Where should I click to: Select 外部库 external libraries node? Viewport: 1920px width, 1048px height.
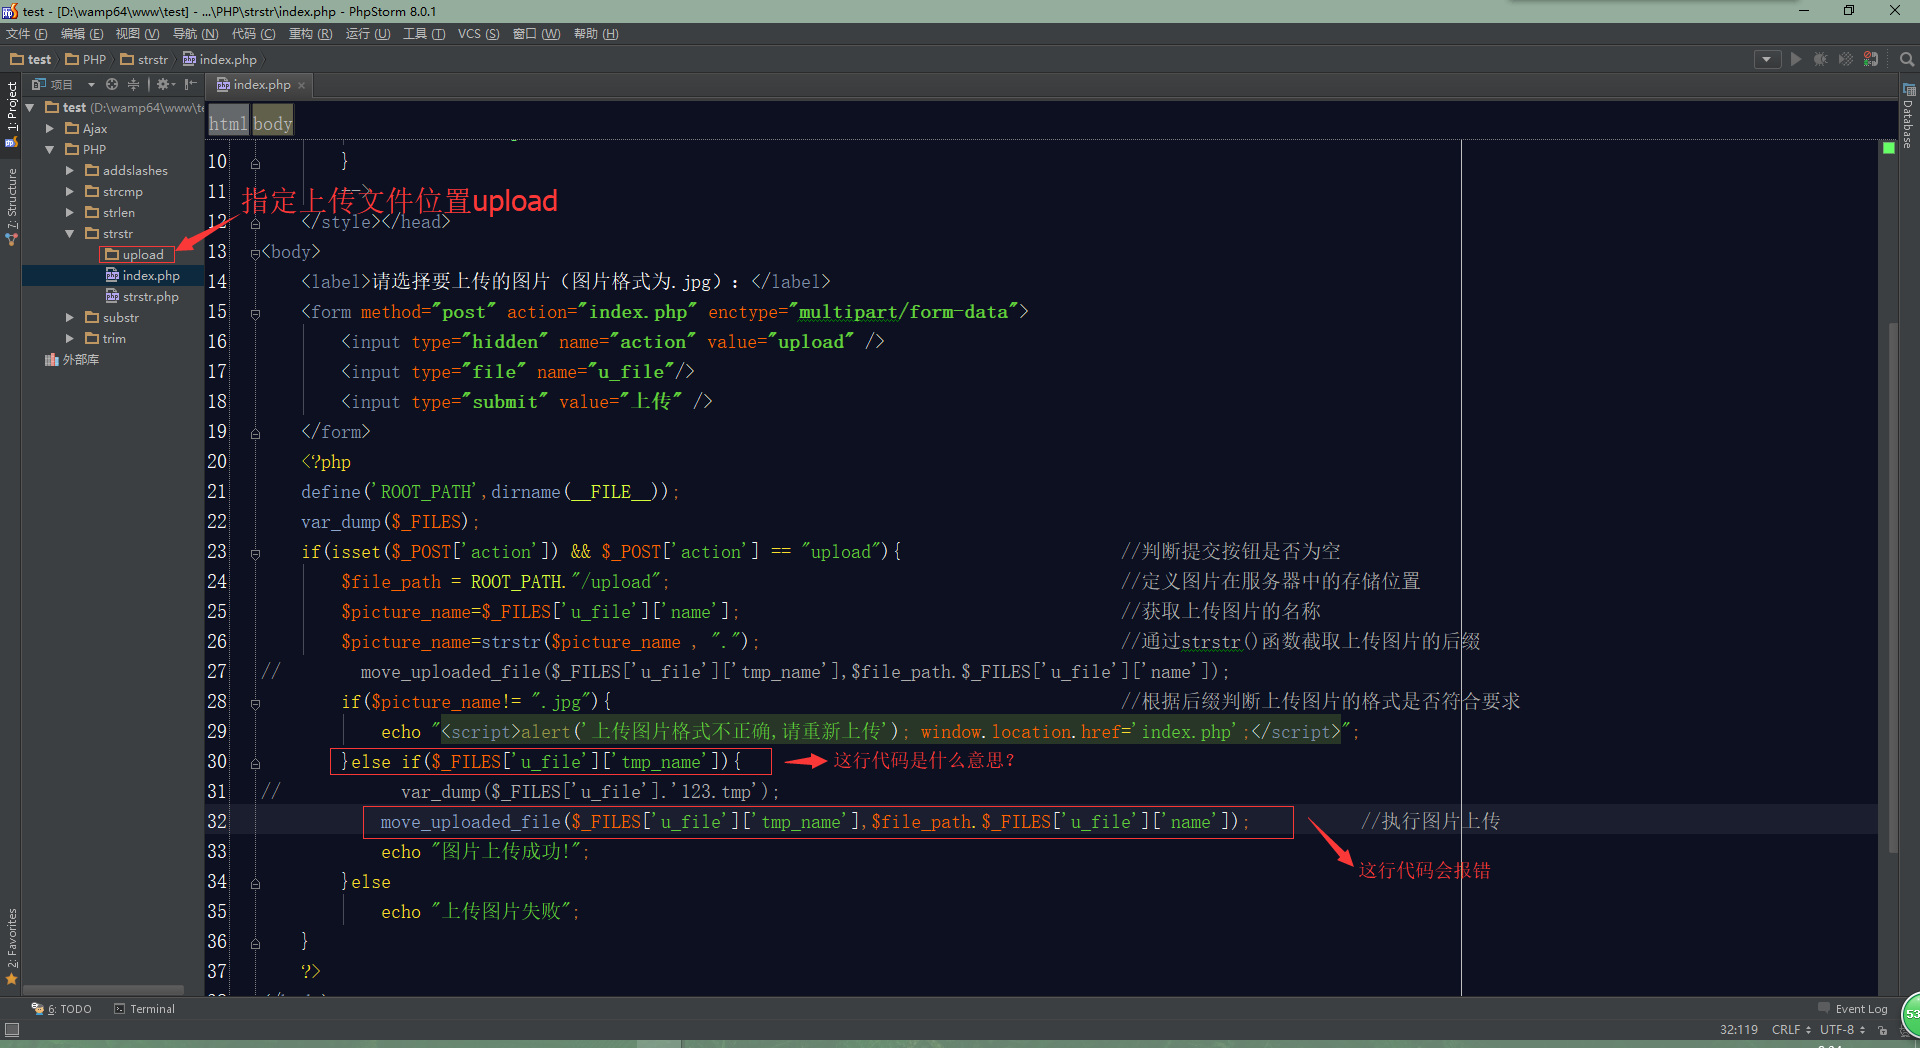point(72,359)
